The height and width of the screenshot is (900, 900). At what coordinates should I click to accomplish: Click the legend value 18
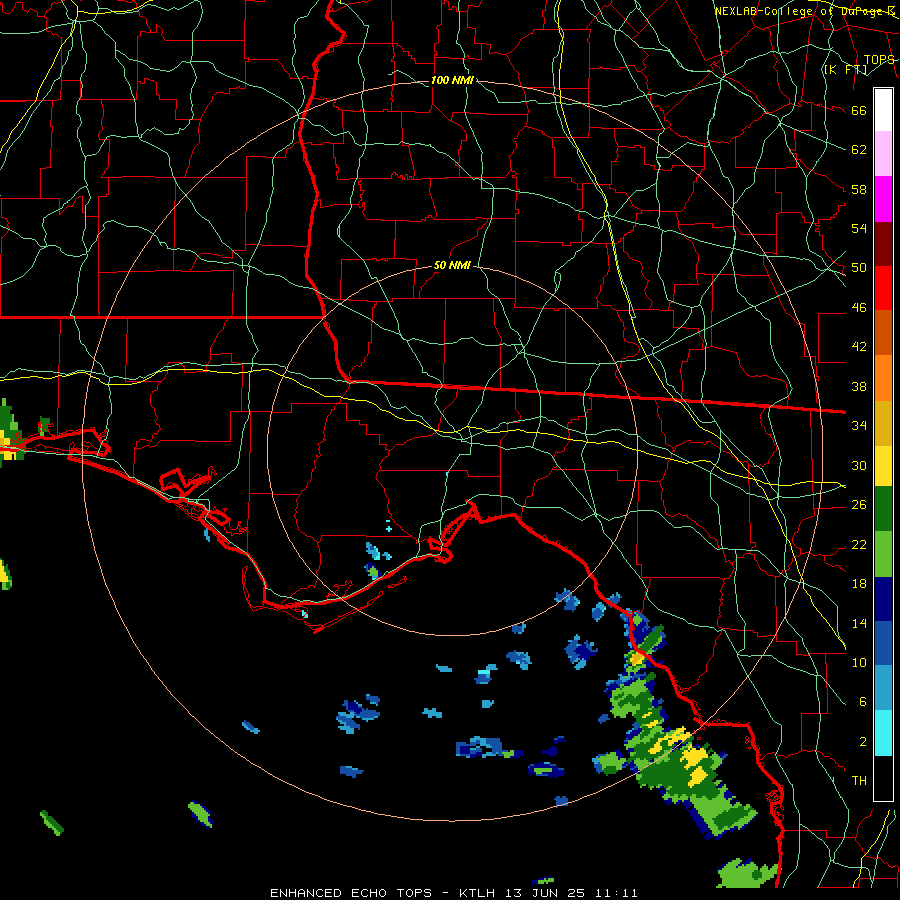(859, 584)
